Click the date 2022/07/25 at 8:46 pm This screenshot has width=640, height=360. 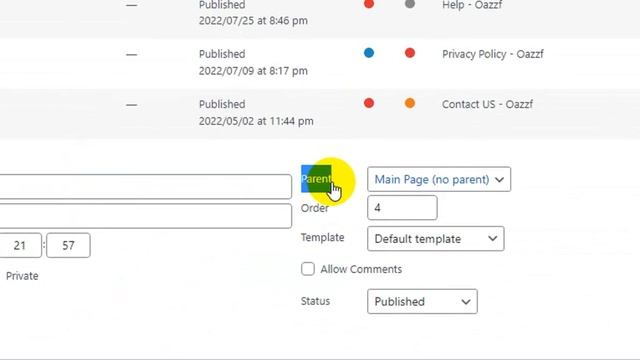coord(253,20)
